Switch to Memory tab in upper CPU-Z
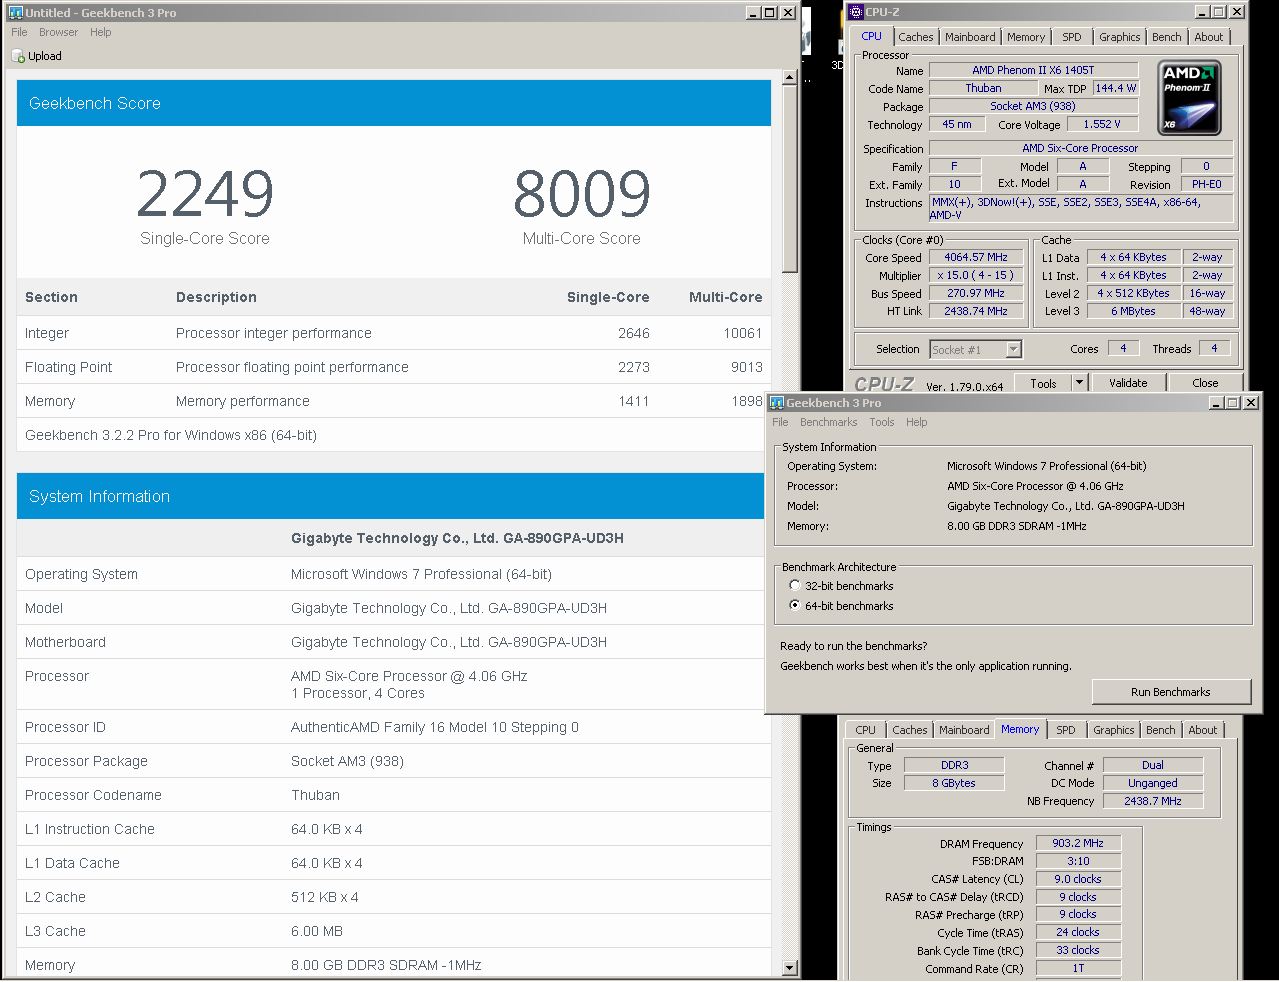This screenshot has height=982, width=1279. tap(1026, 37)
